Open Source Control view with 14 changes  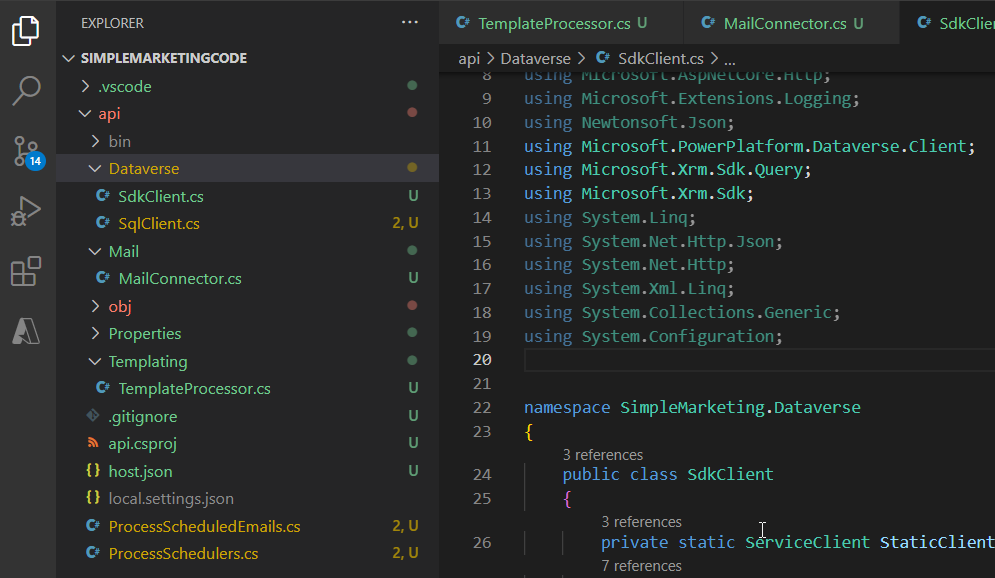coord(27,152)
